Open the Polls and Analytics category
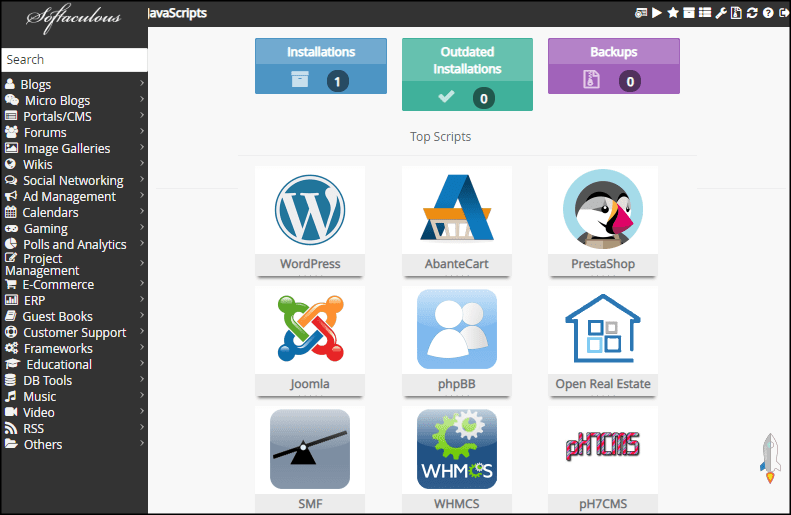The height and width of the screenshot is (515, 791). tap(75, 245)
